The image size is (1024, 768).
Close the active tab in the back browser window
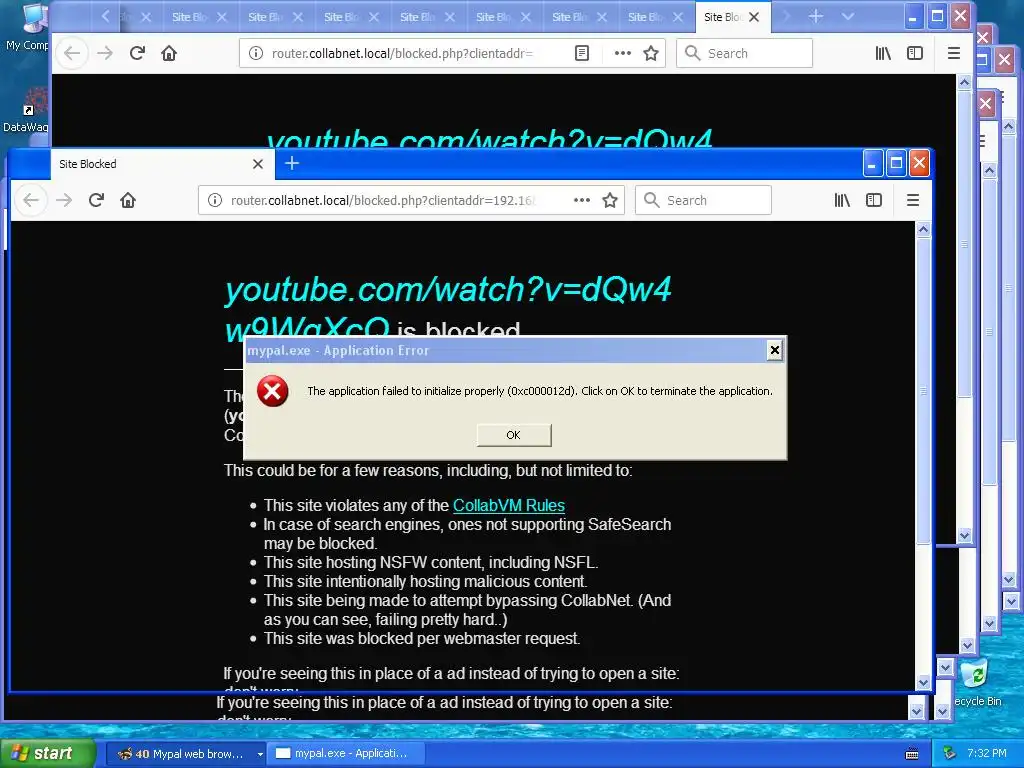click(754, 17)
